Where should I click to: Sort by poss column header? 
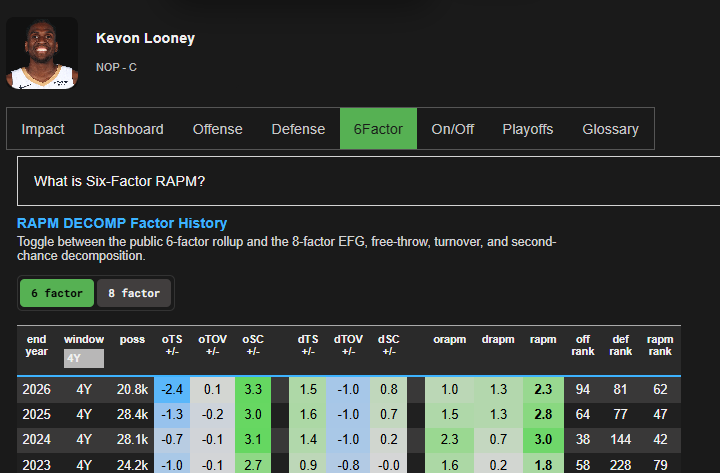[132, 339]
